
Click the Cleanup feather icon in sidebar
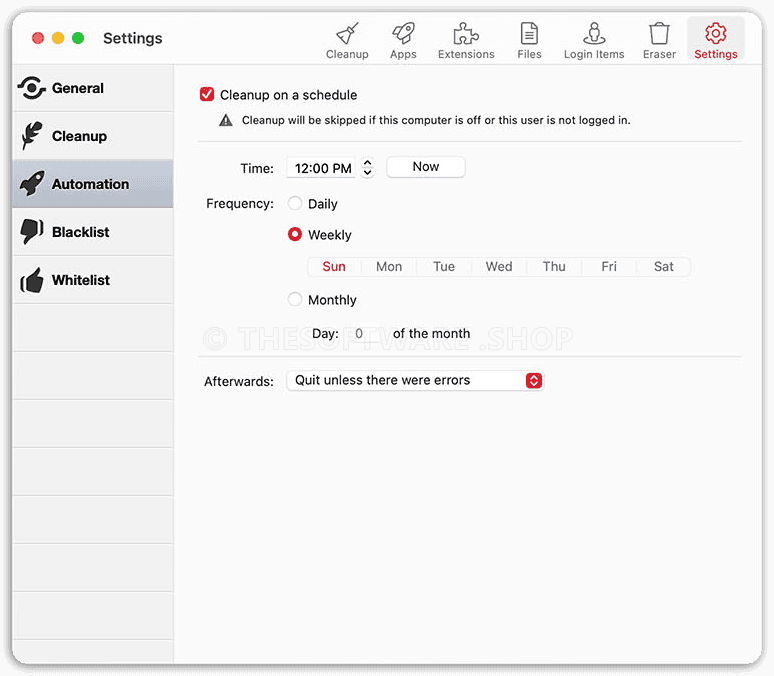pos(32,136)
